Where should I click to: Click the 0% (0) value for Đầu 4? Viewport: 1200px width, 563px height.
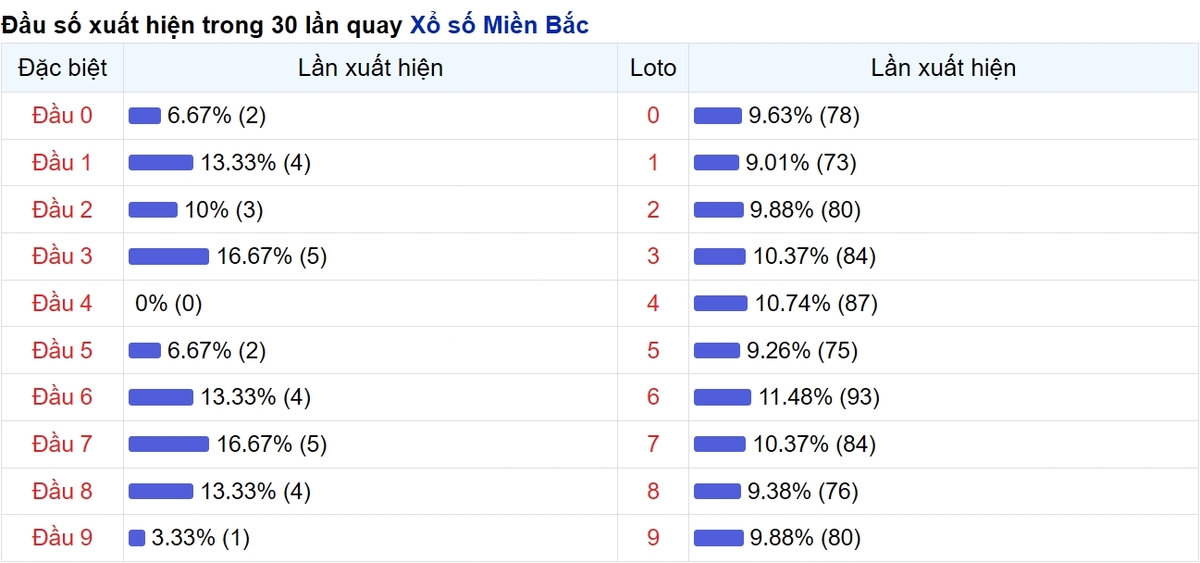tap(168, 304)
